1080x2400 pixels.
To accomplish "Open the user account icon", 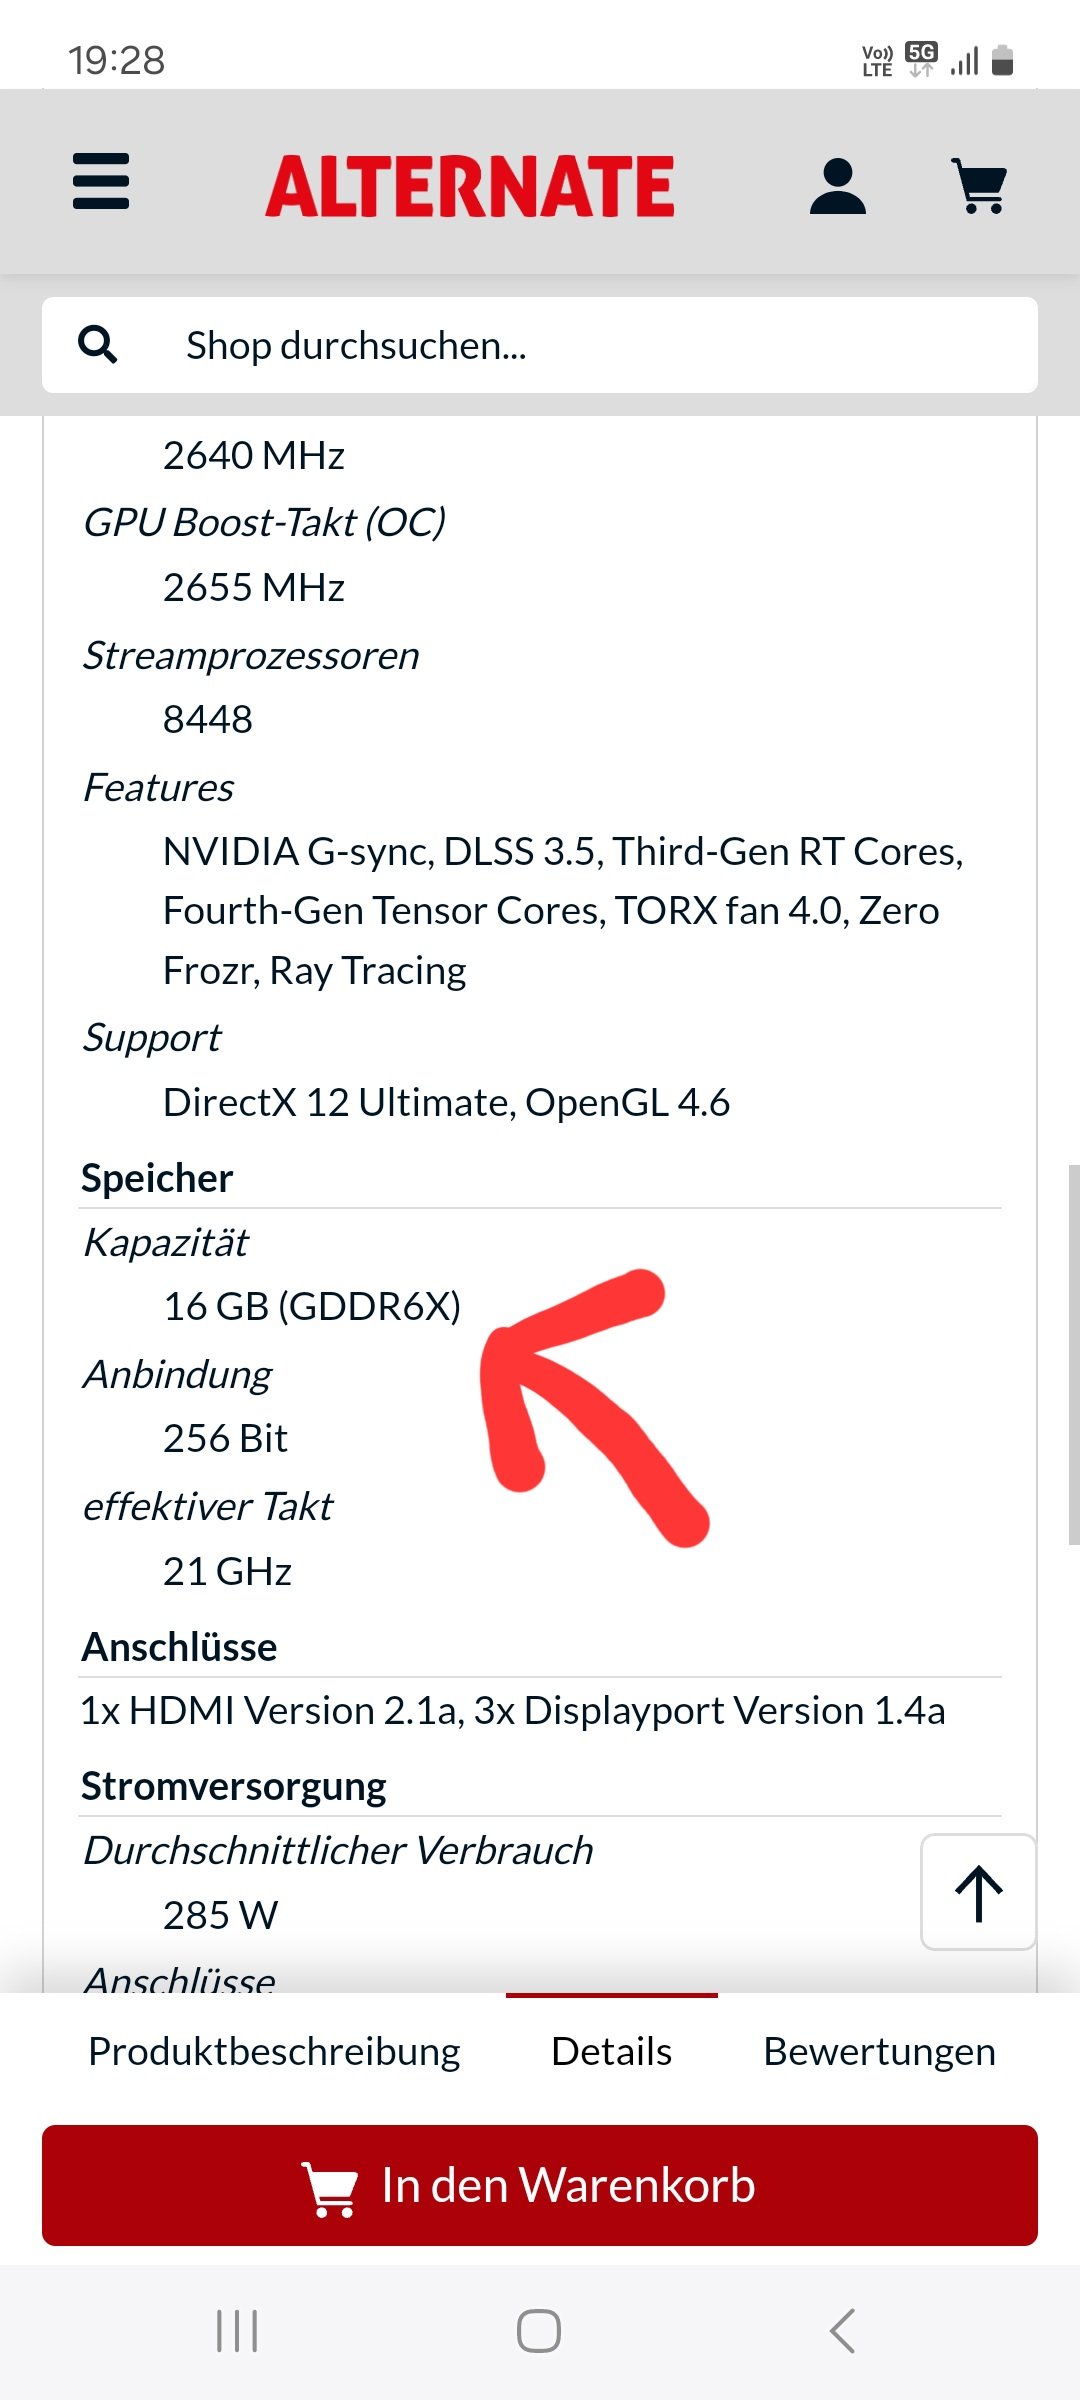I will click(837, 186).
